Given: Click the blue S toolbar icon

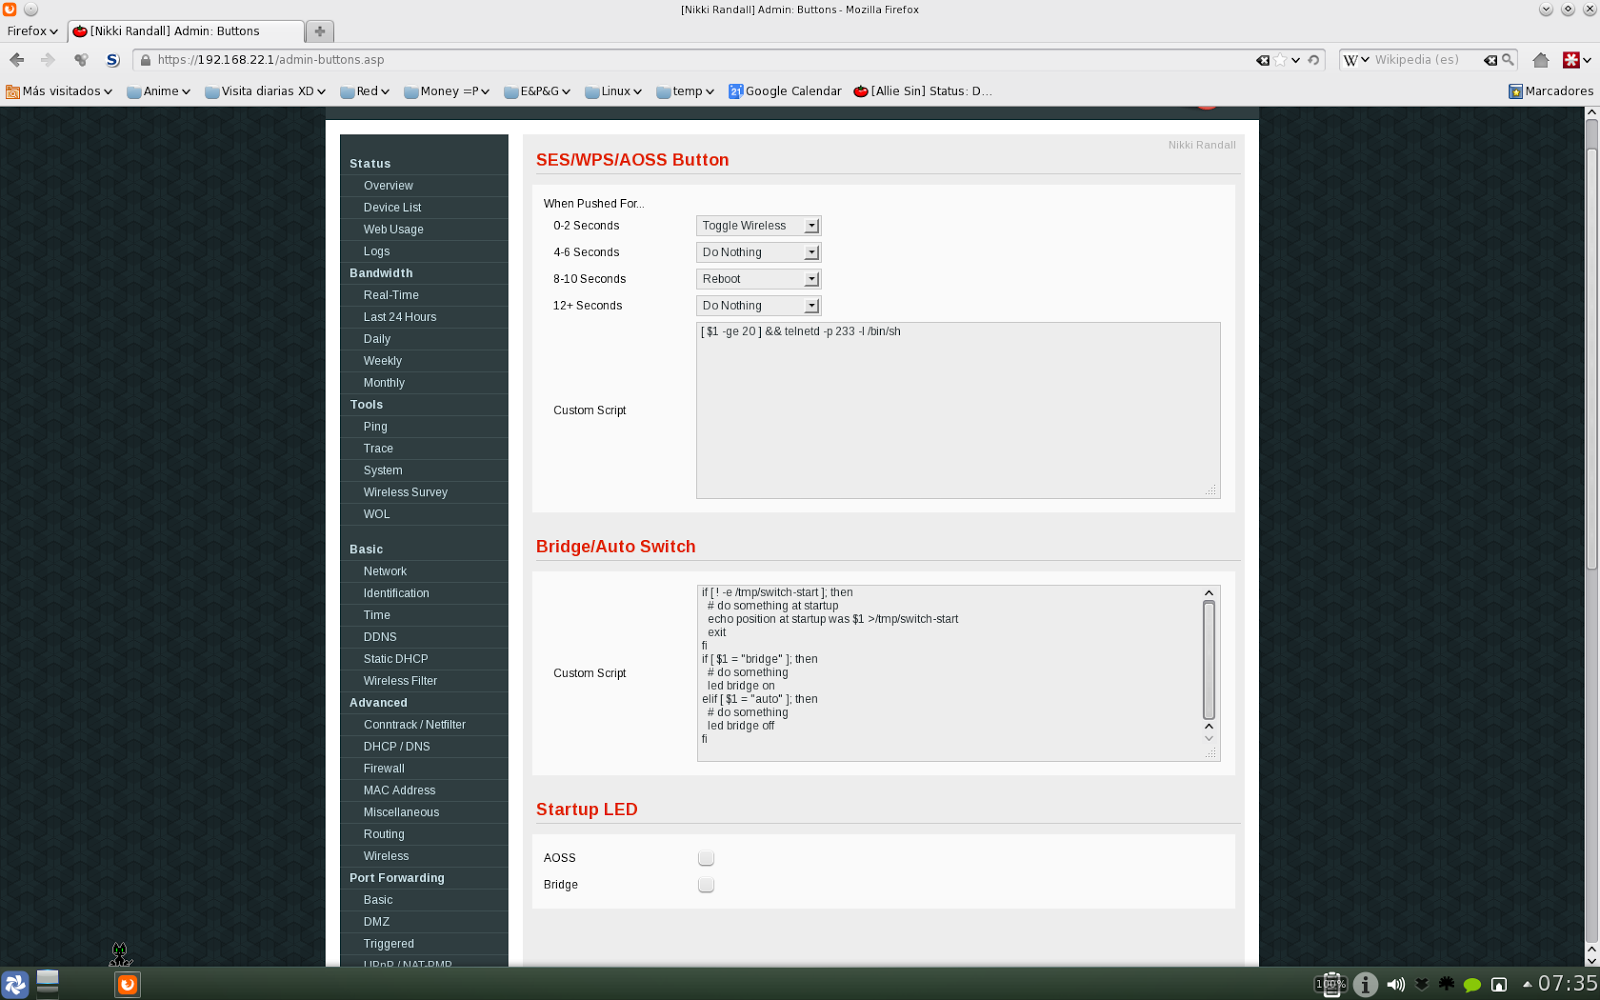Looking at the screenshot, I should pos(113,60).
